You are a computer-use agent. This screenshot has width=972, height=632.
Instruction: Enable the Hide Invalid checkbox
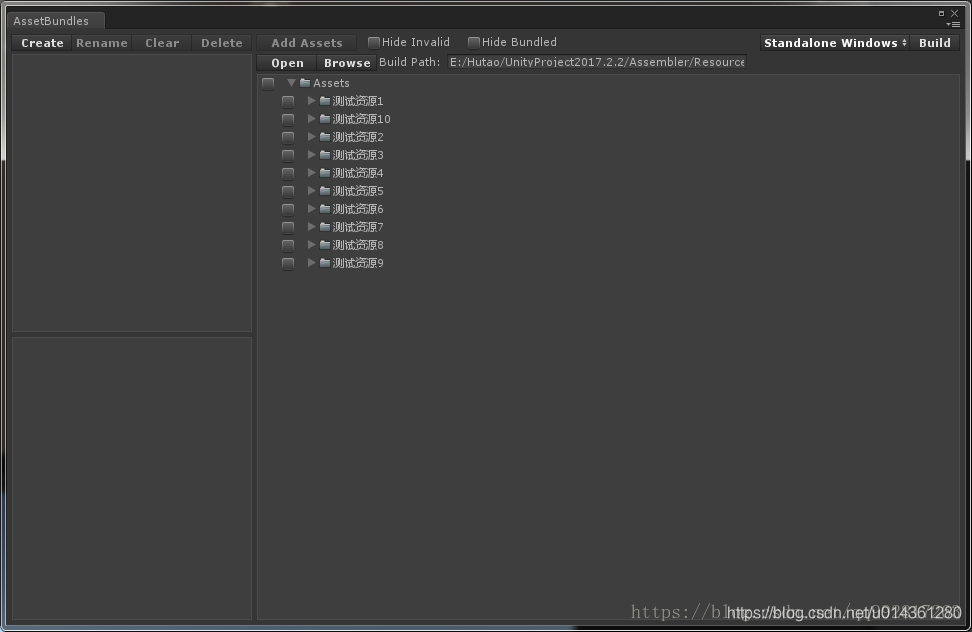pyautogui.click(x=374, y=42)
